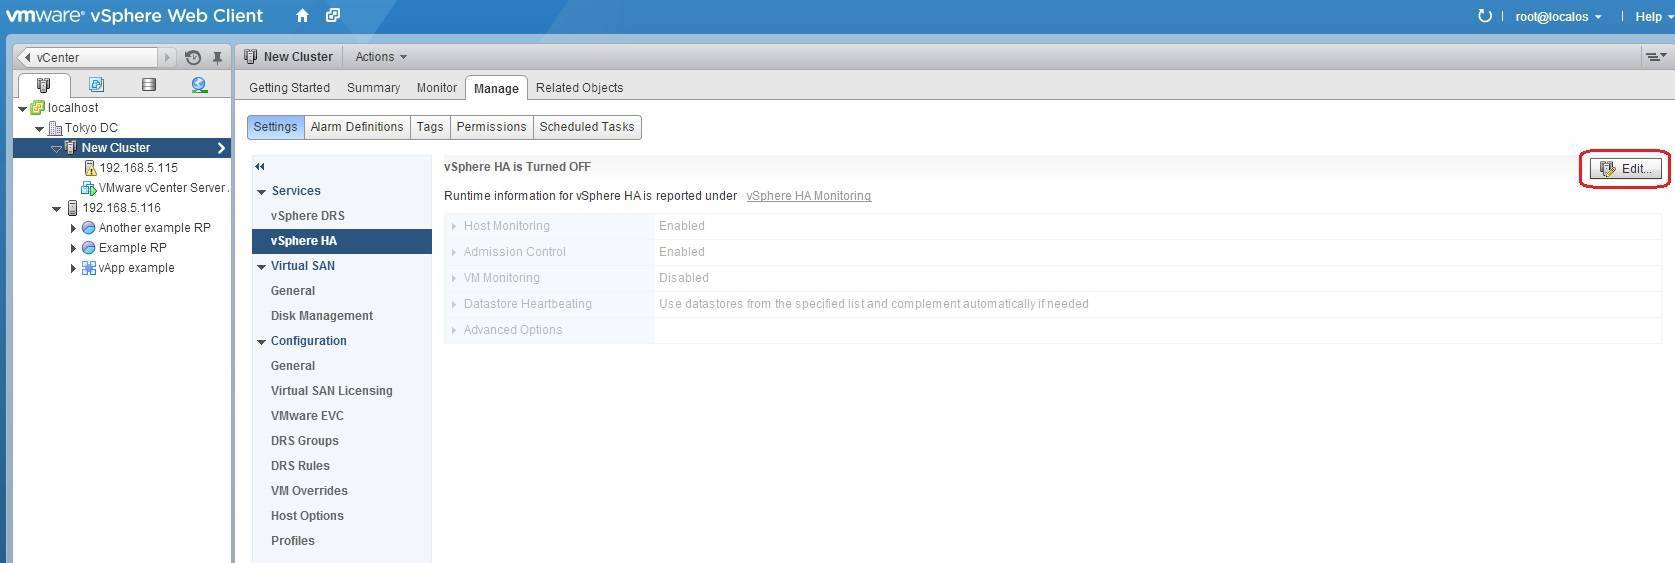Go forward with the navigator arrow
This screenshot has height=563, width=1675.
pyautogui.click(x=167, y=58)
